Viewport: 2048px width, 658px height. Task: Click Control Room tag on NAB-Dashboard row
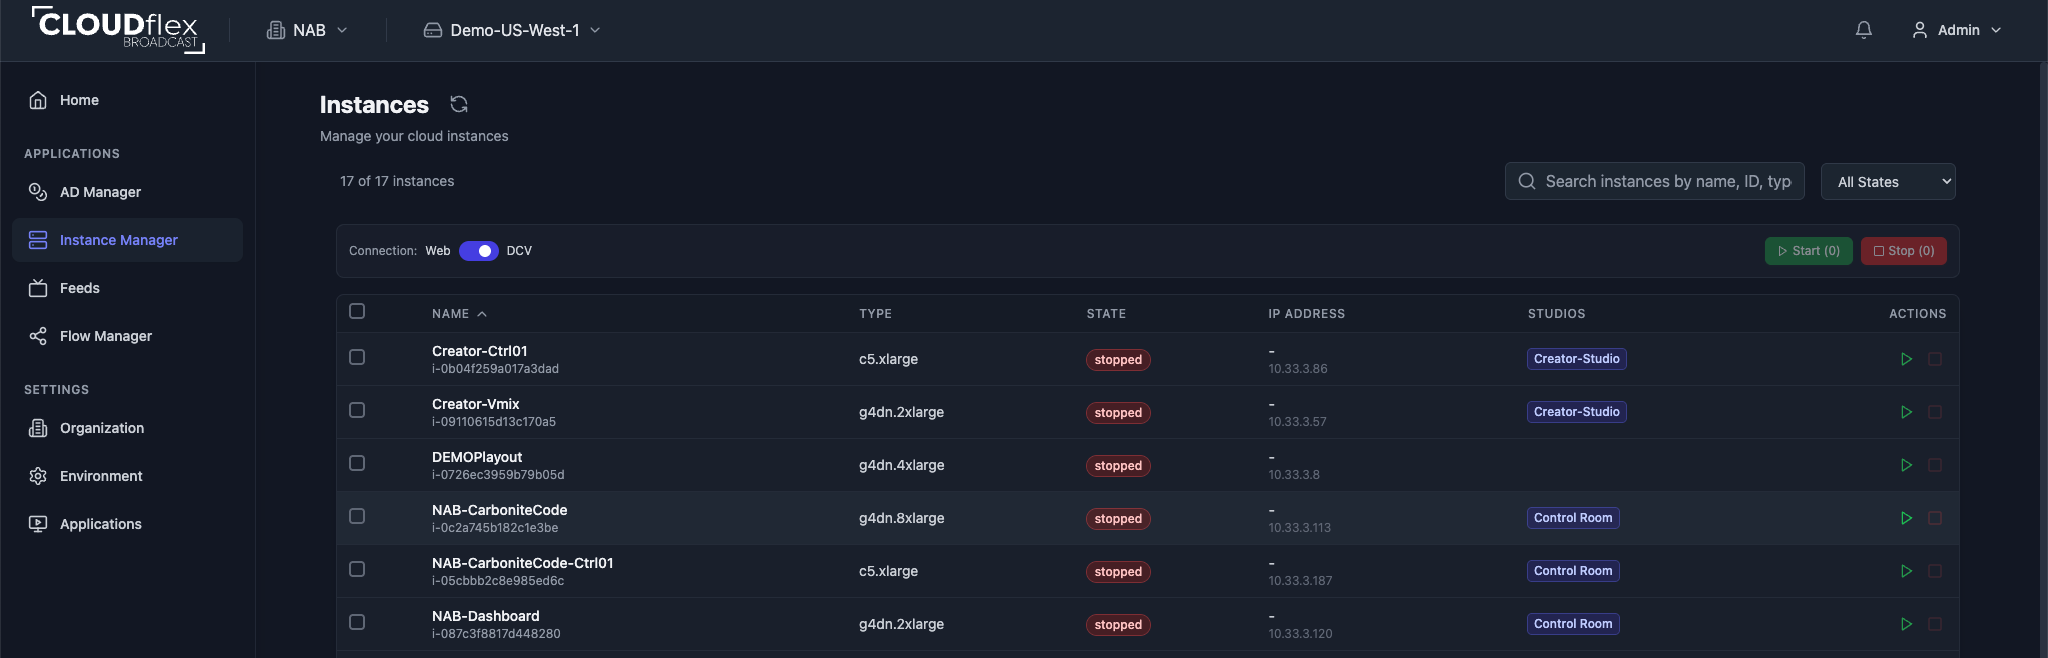pyautogui.click(x=1573, y=624)
